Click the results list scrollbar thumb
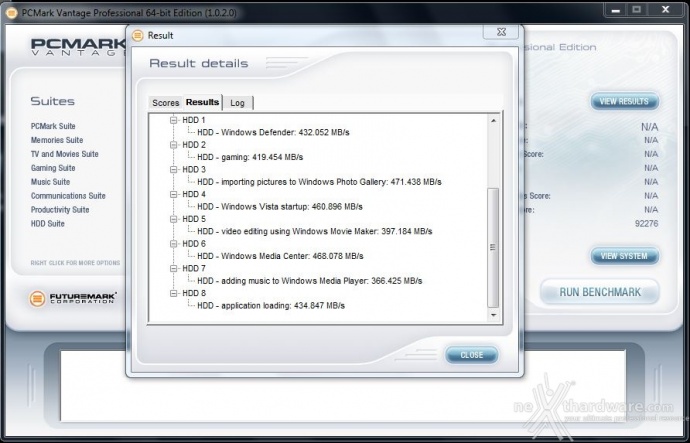This screenshot has height=443, width=690. point(493,248)
